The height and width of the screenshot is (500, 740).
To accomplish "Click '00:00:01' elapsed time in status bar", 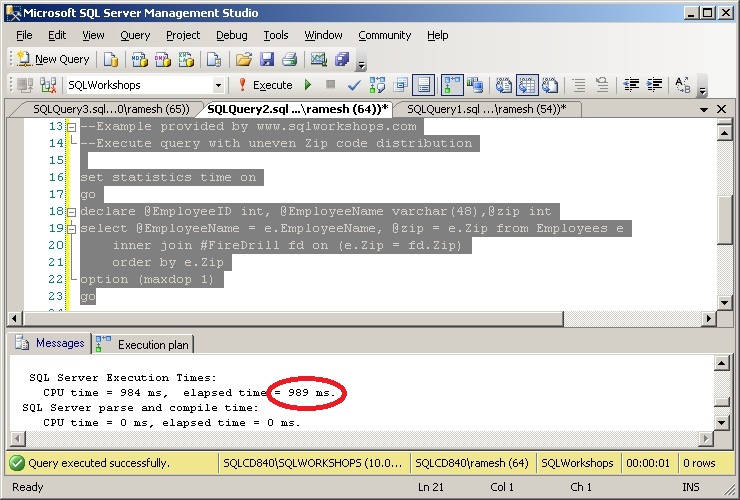I will point(648,463).
